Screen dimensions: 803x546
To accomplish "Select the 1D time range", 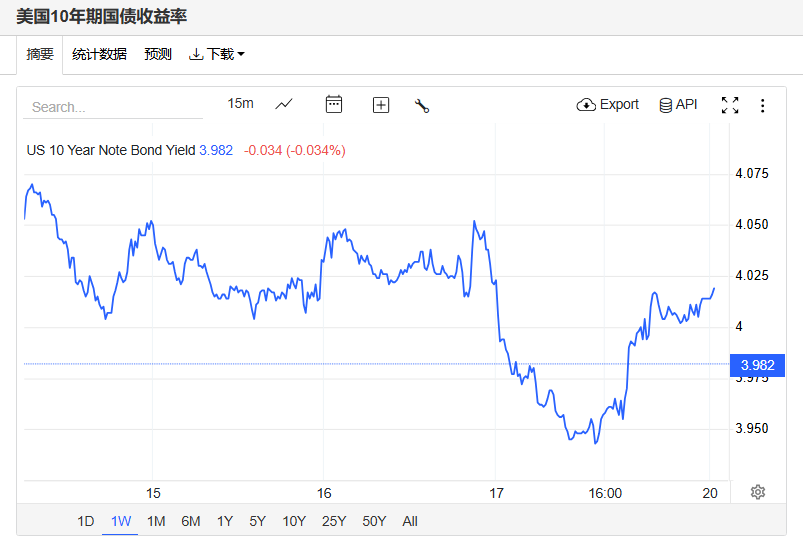I will (x=86, y=521).
